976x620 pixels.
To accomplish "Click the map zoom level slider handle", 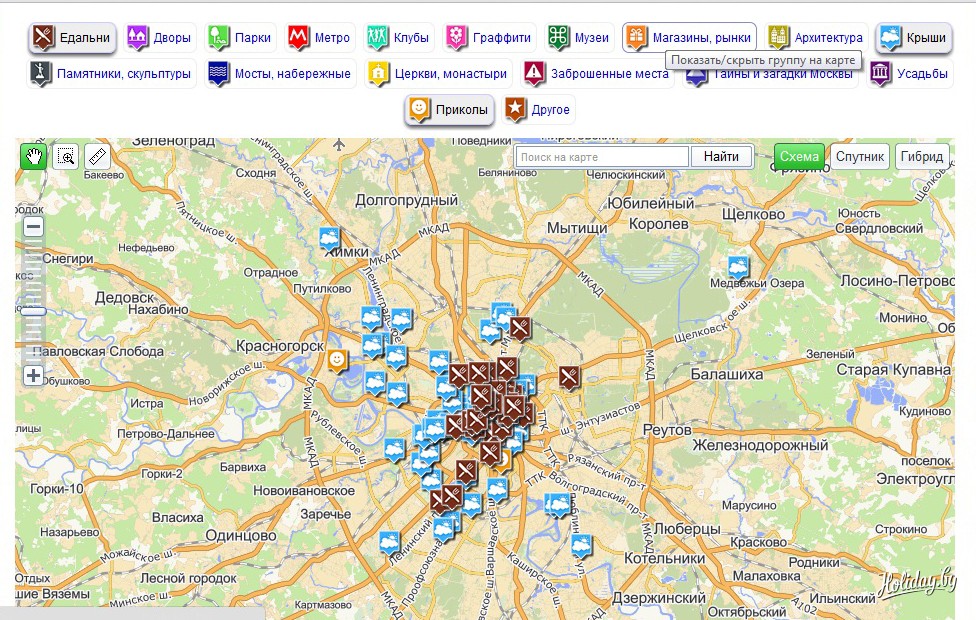I will point(33,312).
